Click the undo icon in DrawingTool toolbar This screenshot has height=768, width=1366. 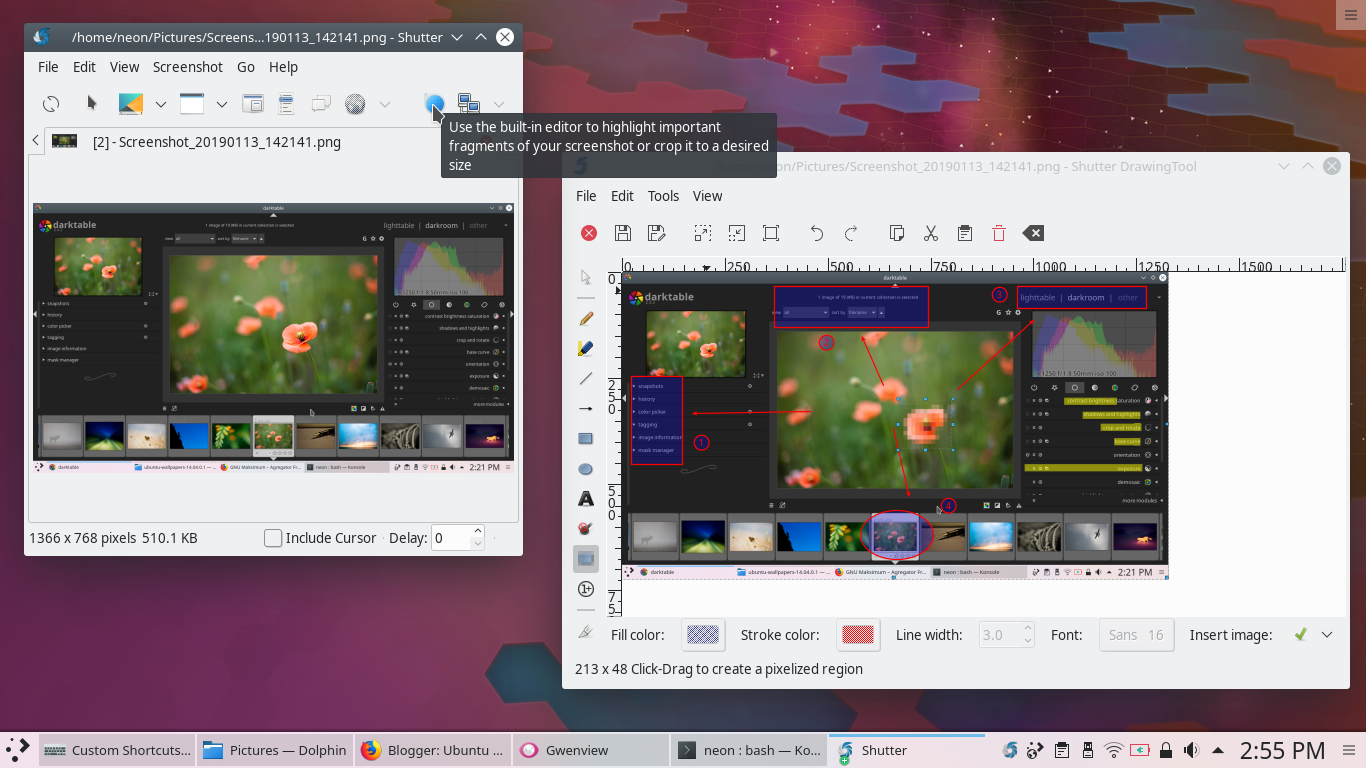pyautogui.click(x=816, y=232)
